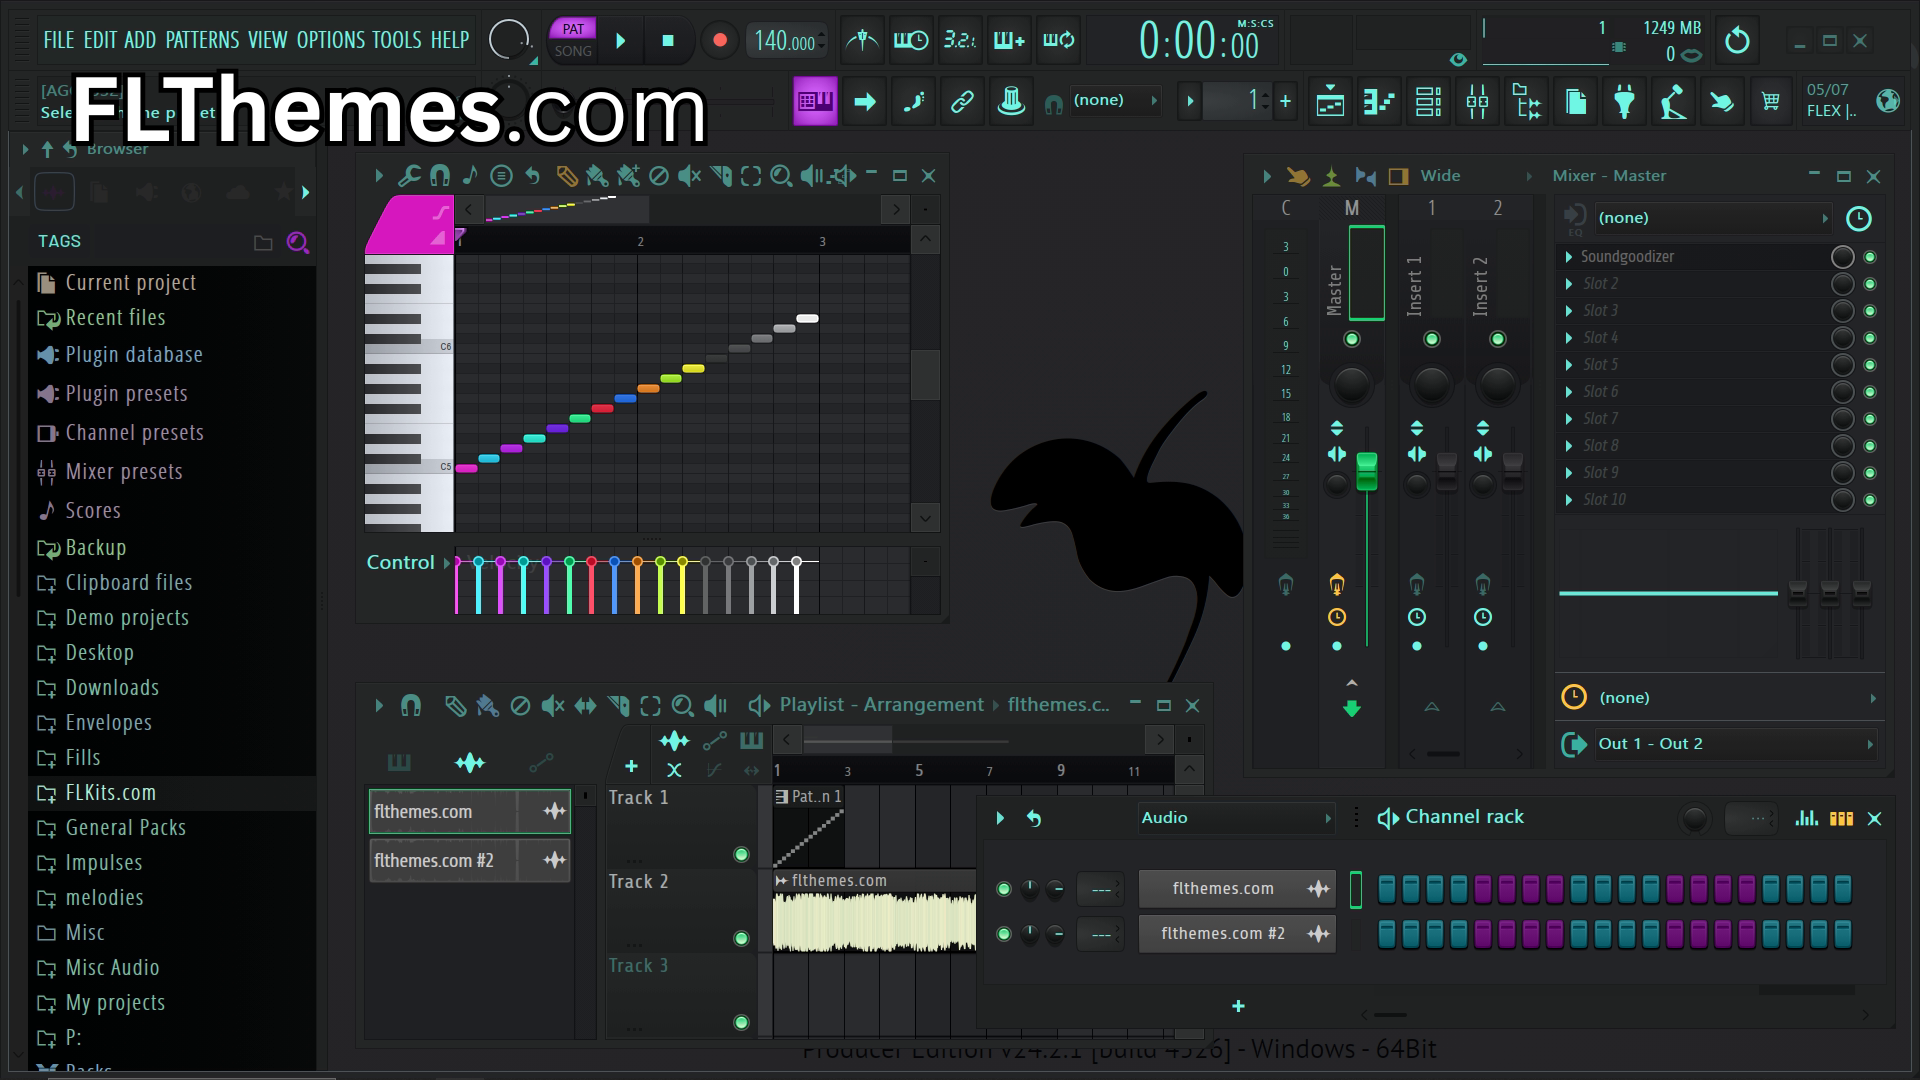Select flthemes.com #2 clip in playlist picker
The width and height of the screenshot is (1920, 1080).
click(469, 861)
